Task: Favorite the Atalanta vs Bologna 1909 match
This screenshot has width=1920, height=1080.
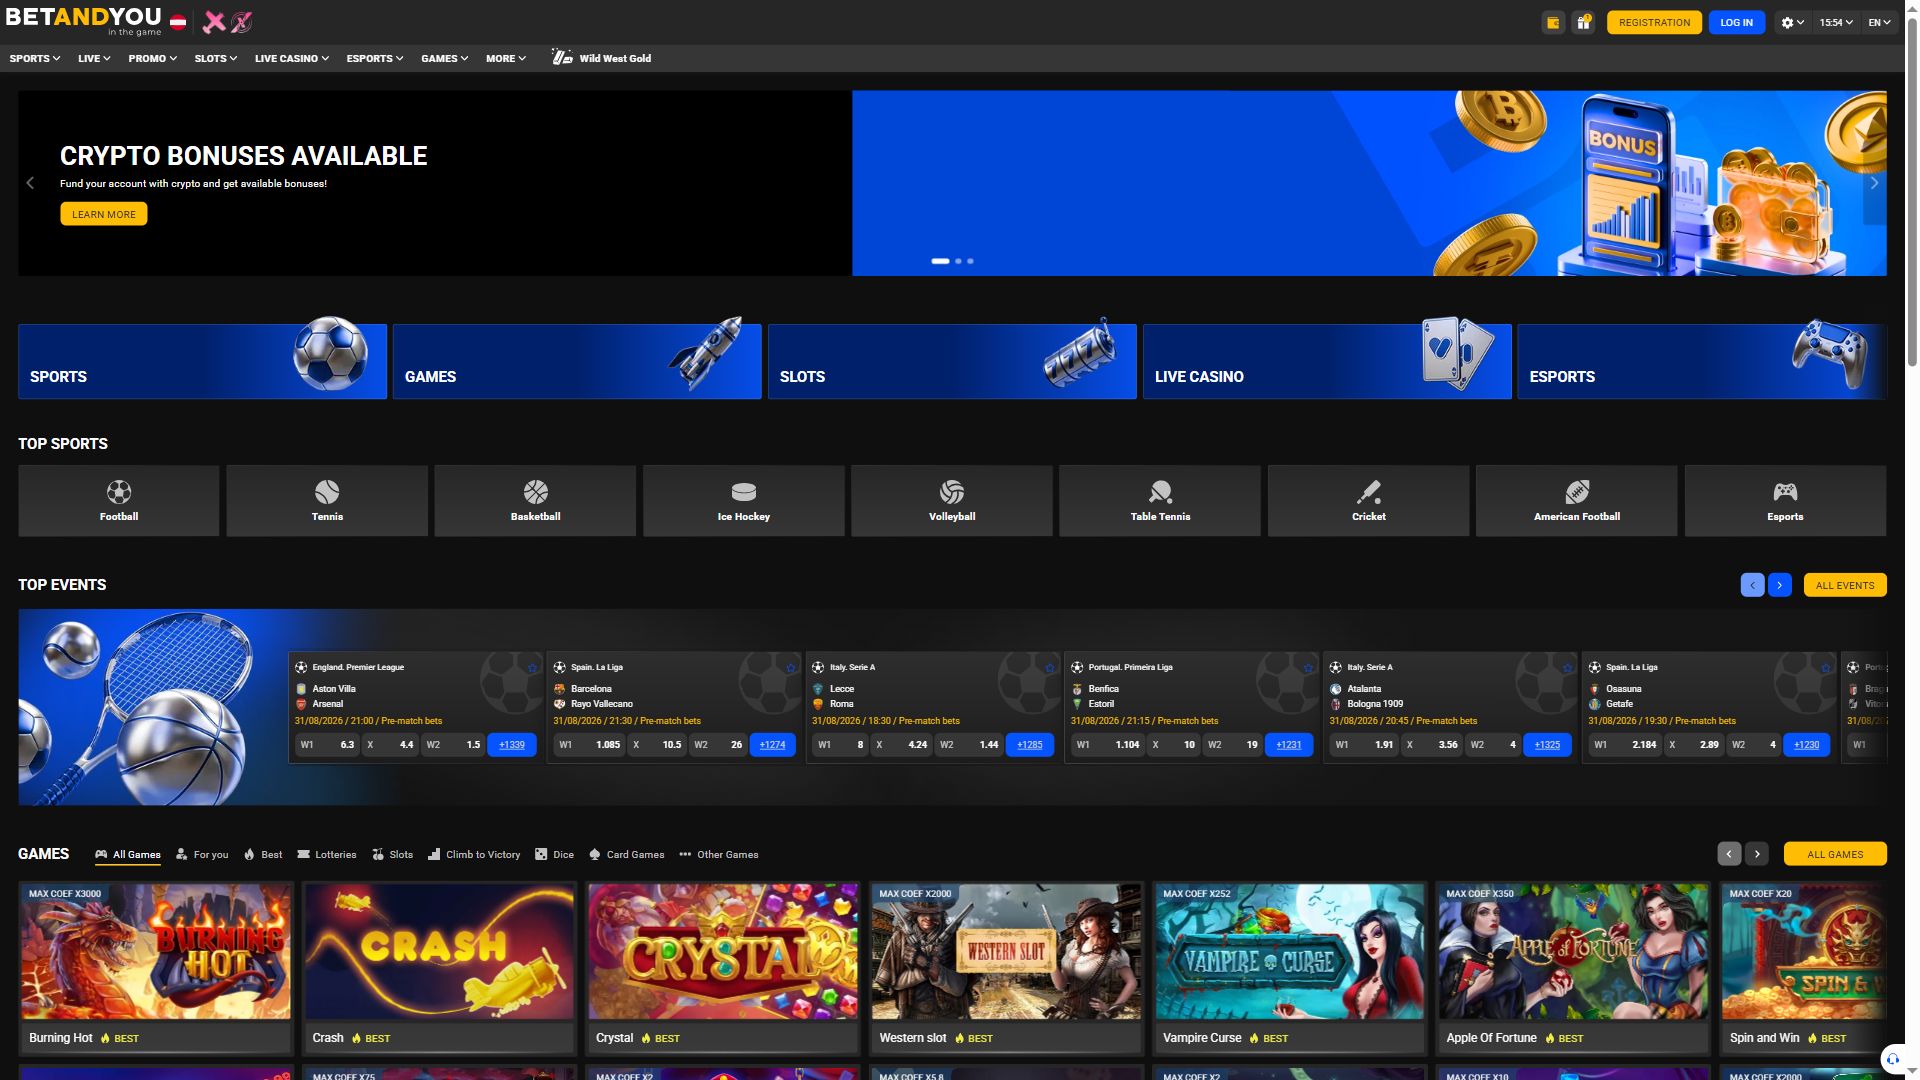Action: click(x=1567, y=668)
